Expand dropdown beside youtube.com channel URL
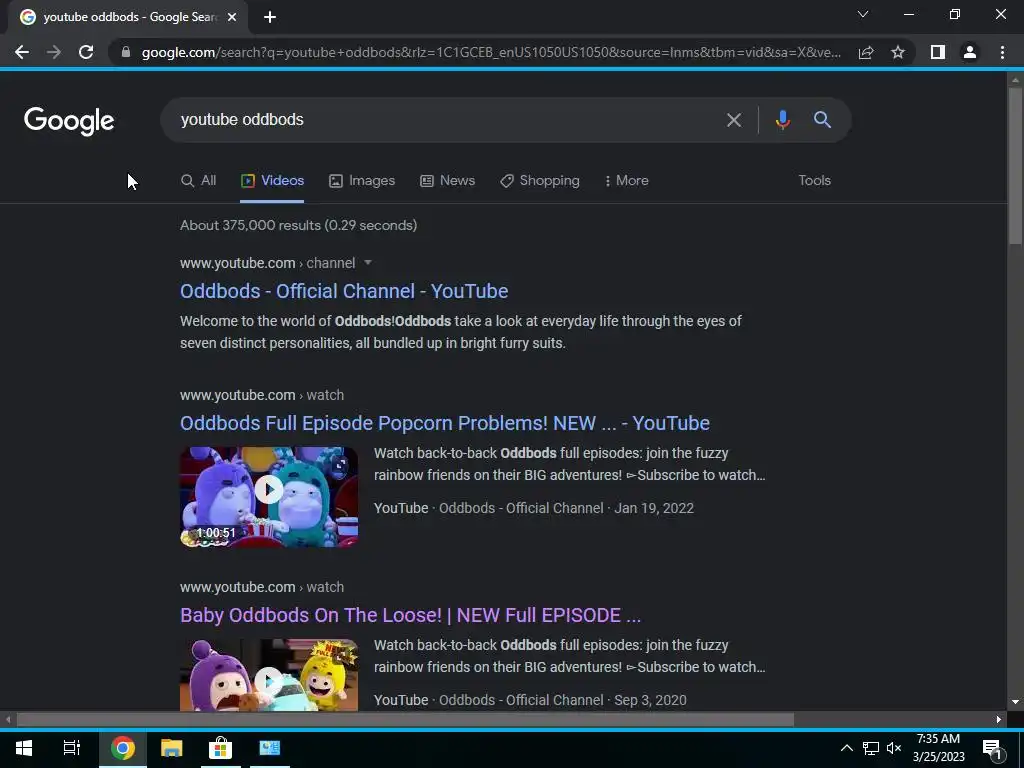The height and width of the screenshot is (768, 1024). click(368, 263)
